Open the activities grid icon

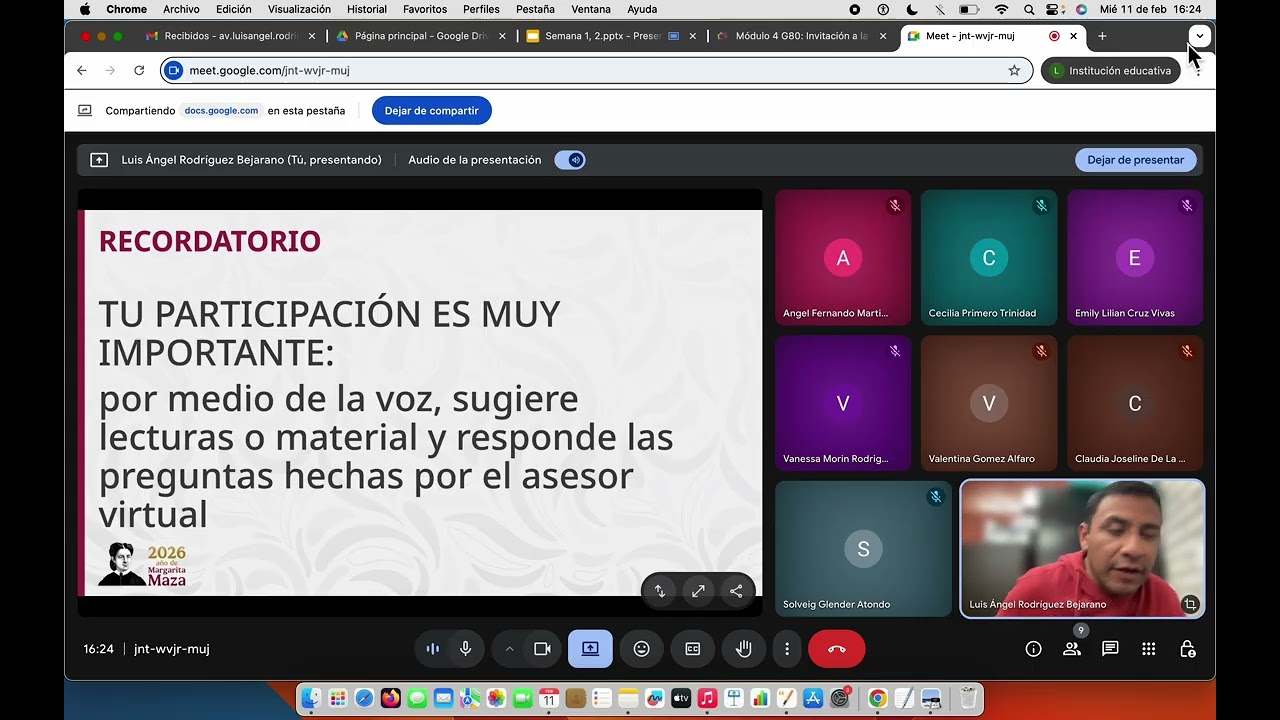coord(1149,649)
